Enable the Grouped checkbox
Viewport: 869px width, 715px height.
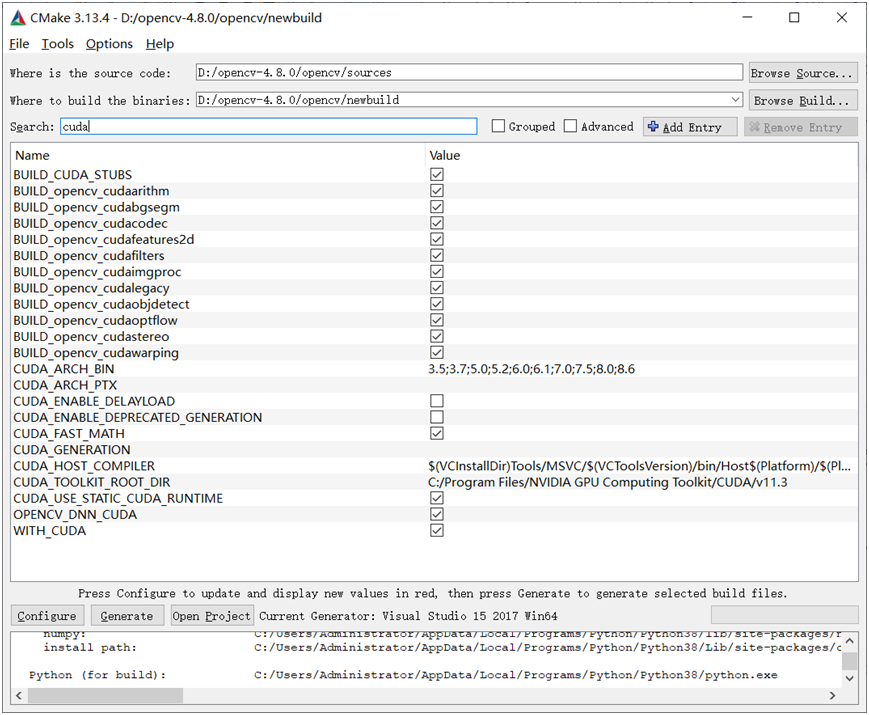coord(498,127)
